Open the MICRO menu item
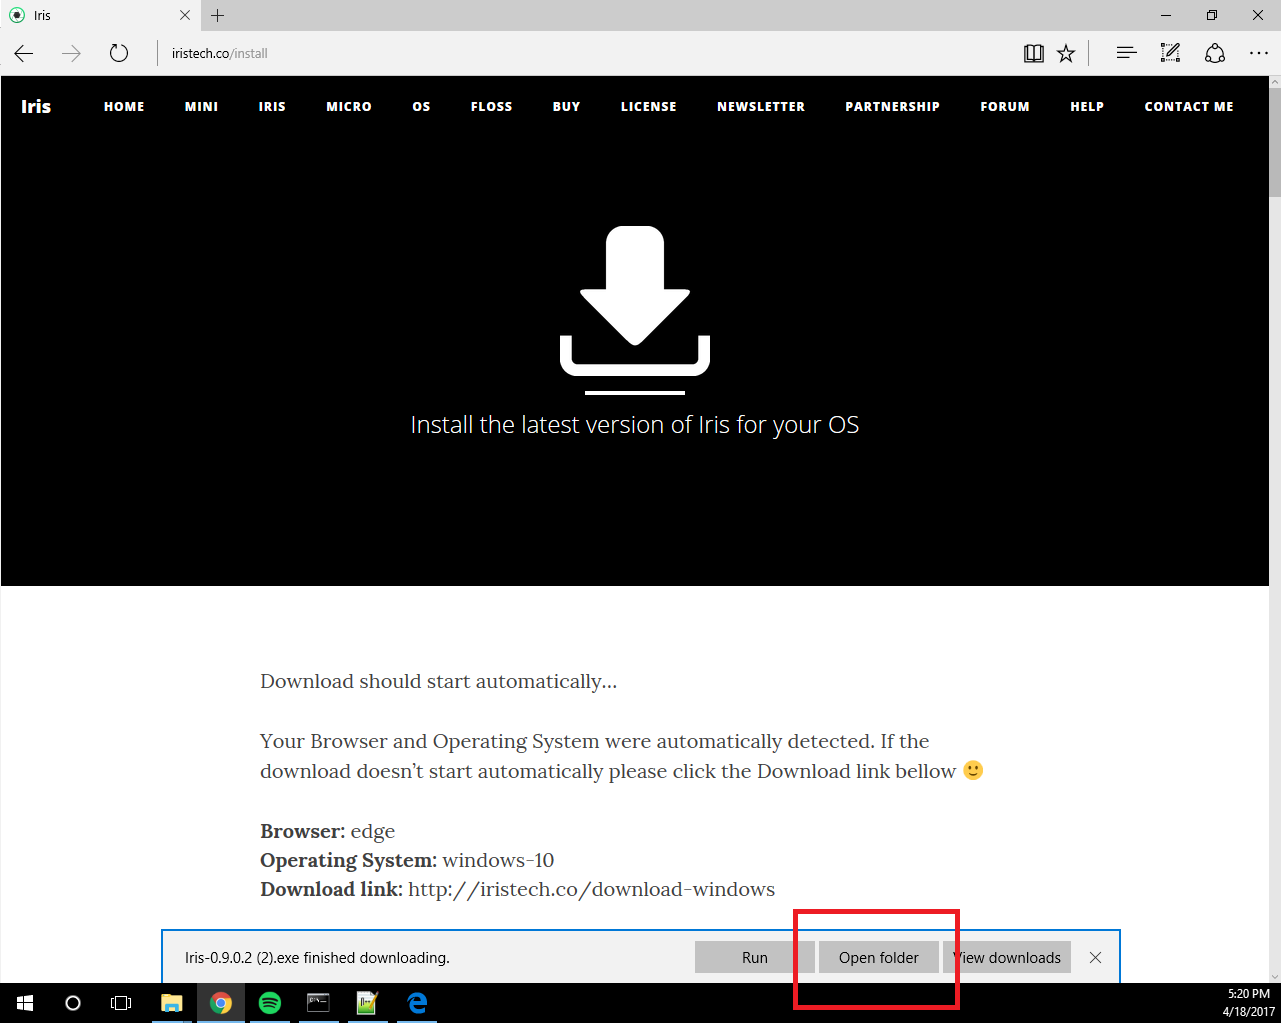The image size is (1281, 1023). pos(349,106)
